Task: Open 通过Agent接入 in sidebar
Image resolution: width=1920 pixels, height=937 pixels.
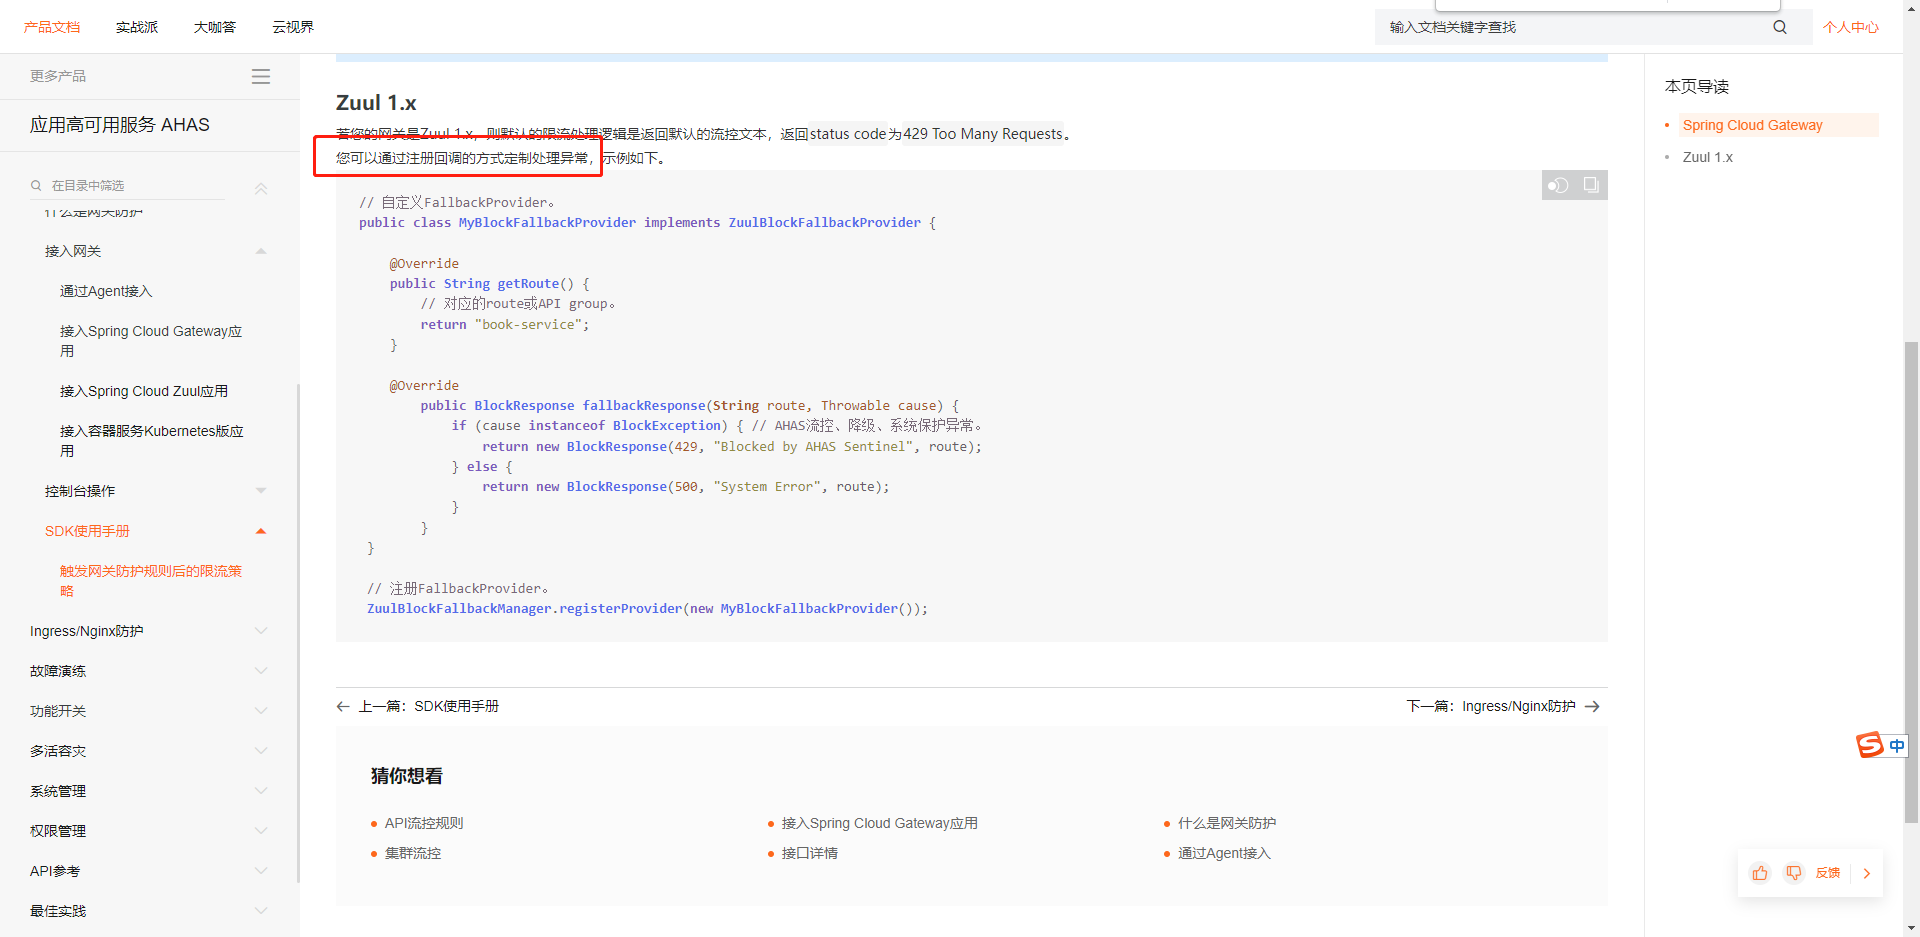Action: [x=106, y=291]
